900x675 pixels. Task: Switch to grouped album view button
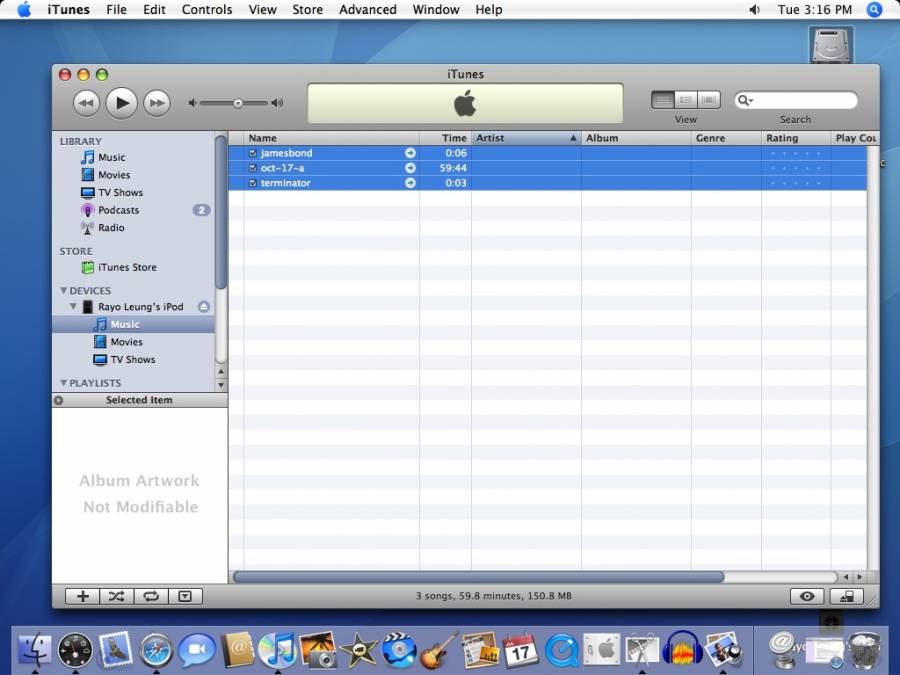tap(685, 100)
